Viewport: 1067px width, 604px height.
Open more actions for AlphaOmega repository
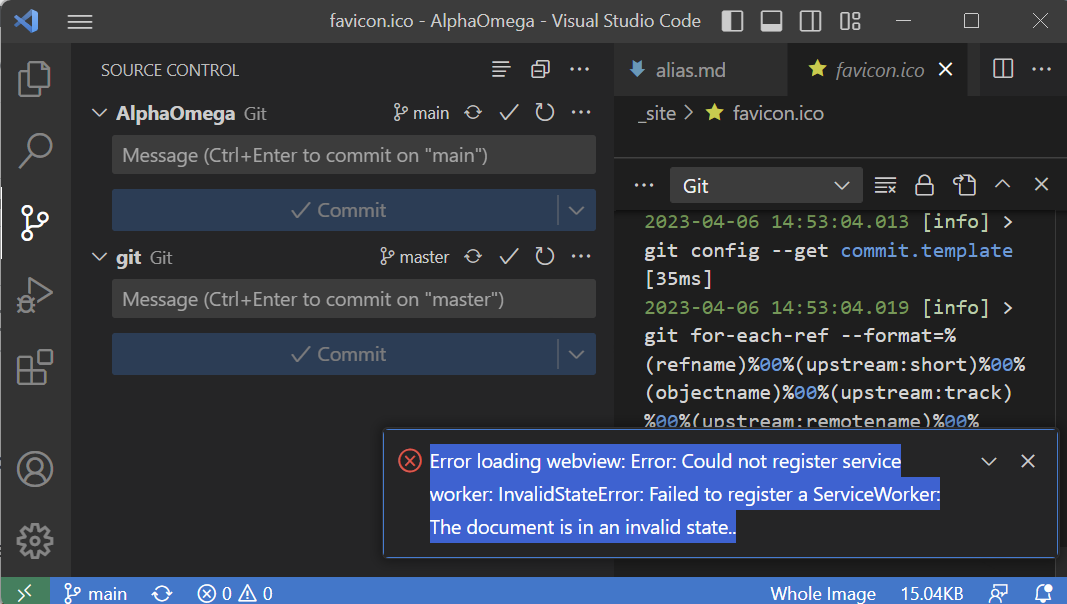[581, 113]
